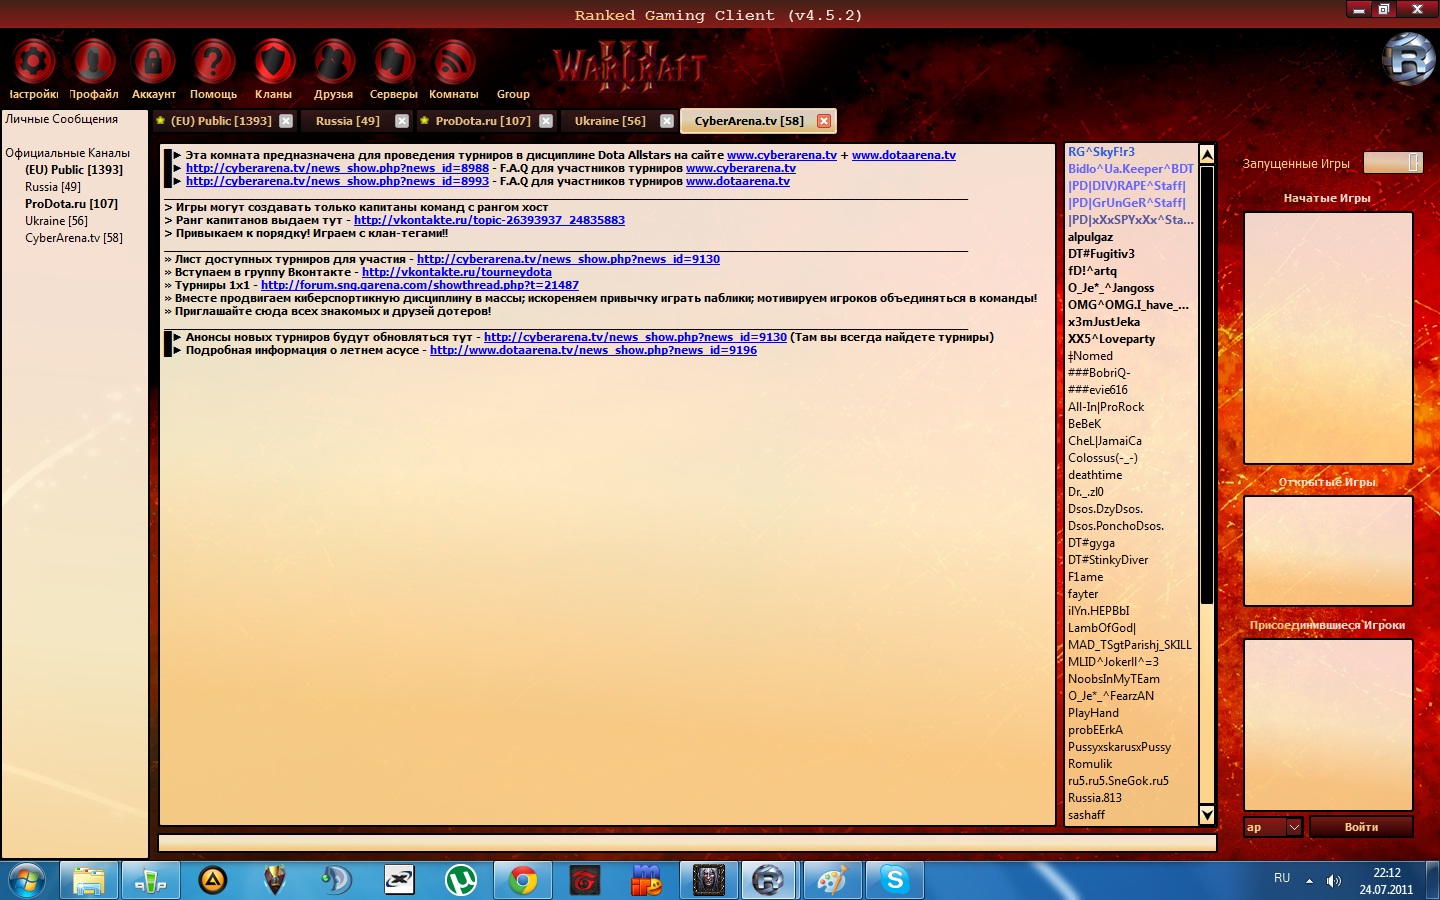Select (EU) Public [1393] channel in sidebar
Viewport: 1440px width, 900px height.
(74, 170)
